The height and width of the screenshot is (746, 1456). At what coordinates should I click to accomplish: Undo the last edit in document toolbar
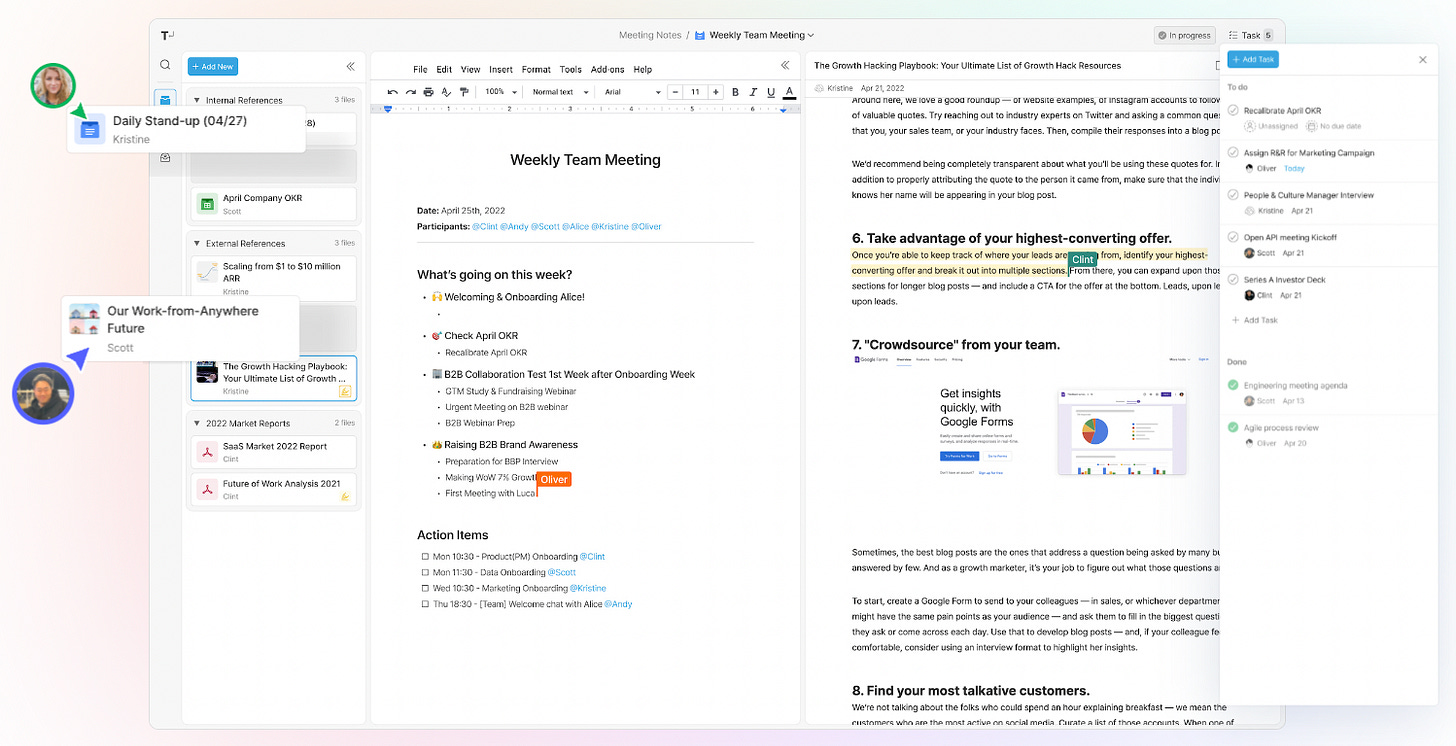pos(393,92)
